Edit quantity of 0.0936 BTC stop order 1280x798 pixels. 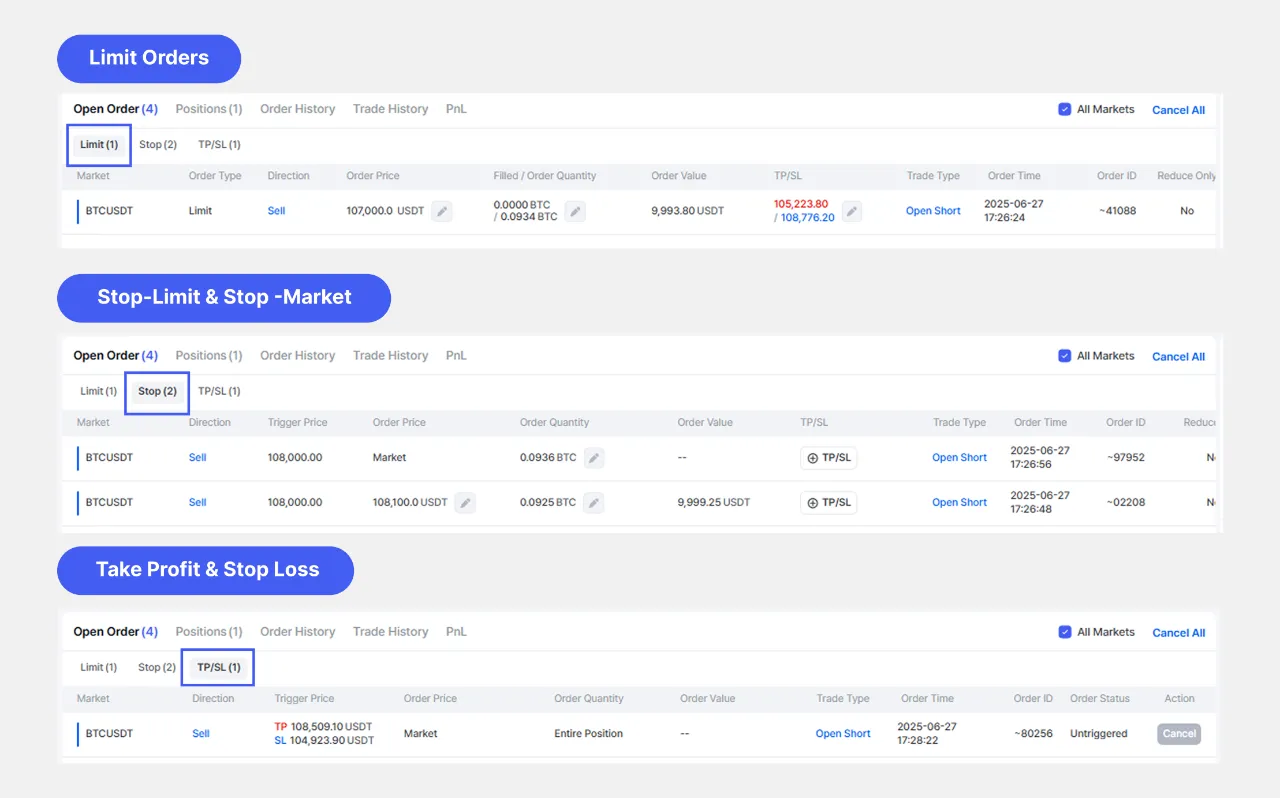pos(594,458)
